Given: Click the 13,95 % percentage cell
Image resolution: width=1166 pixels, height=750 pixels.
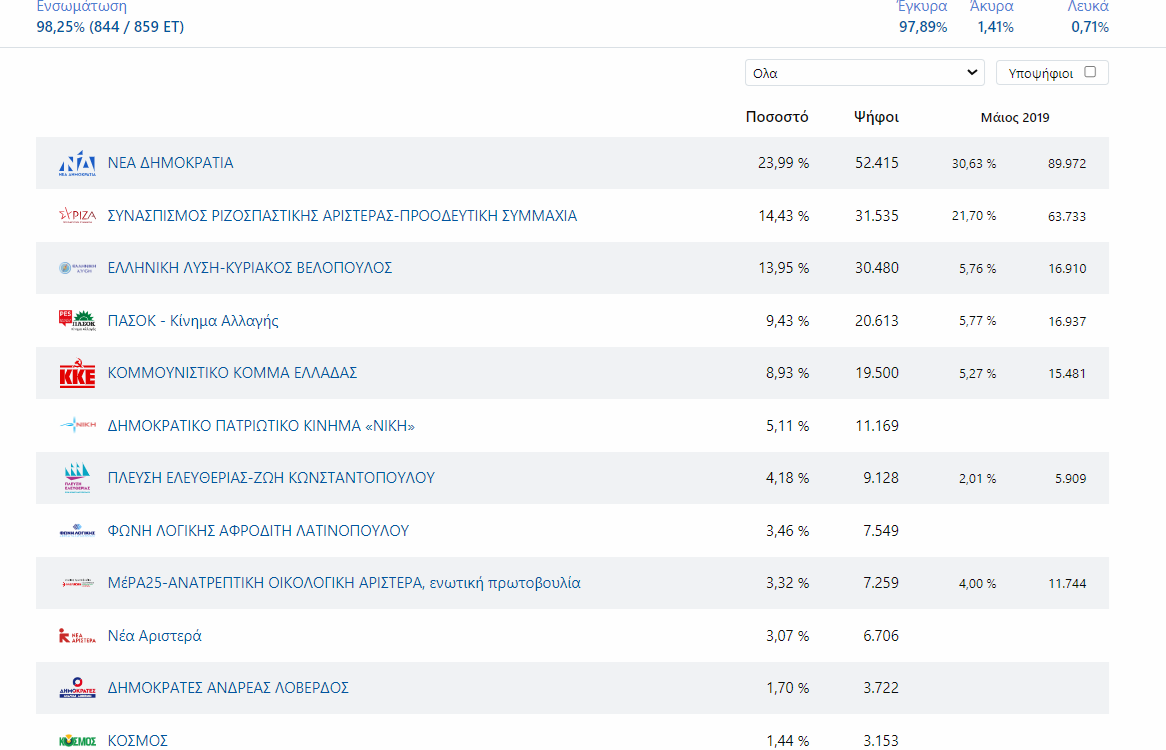Looking at the screenshot, I should [784, 268].
